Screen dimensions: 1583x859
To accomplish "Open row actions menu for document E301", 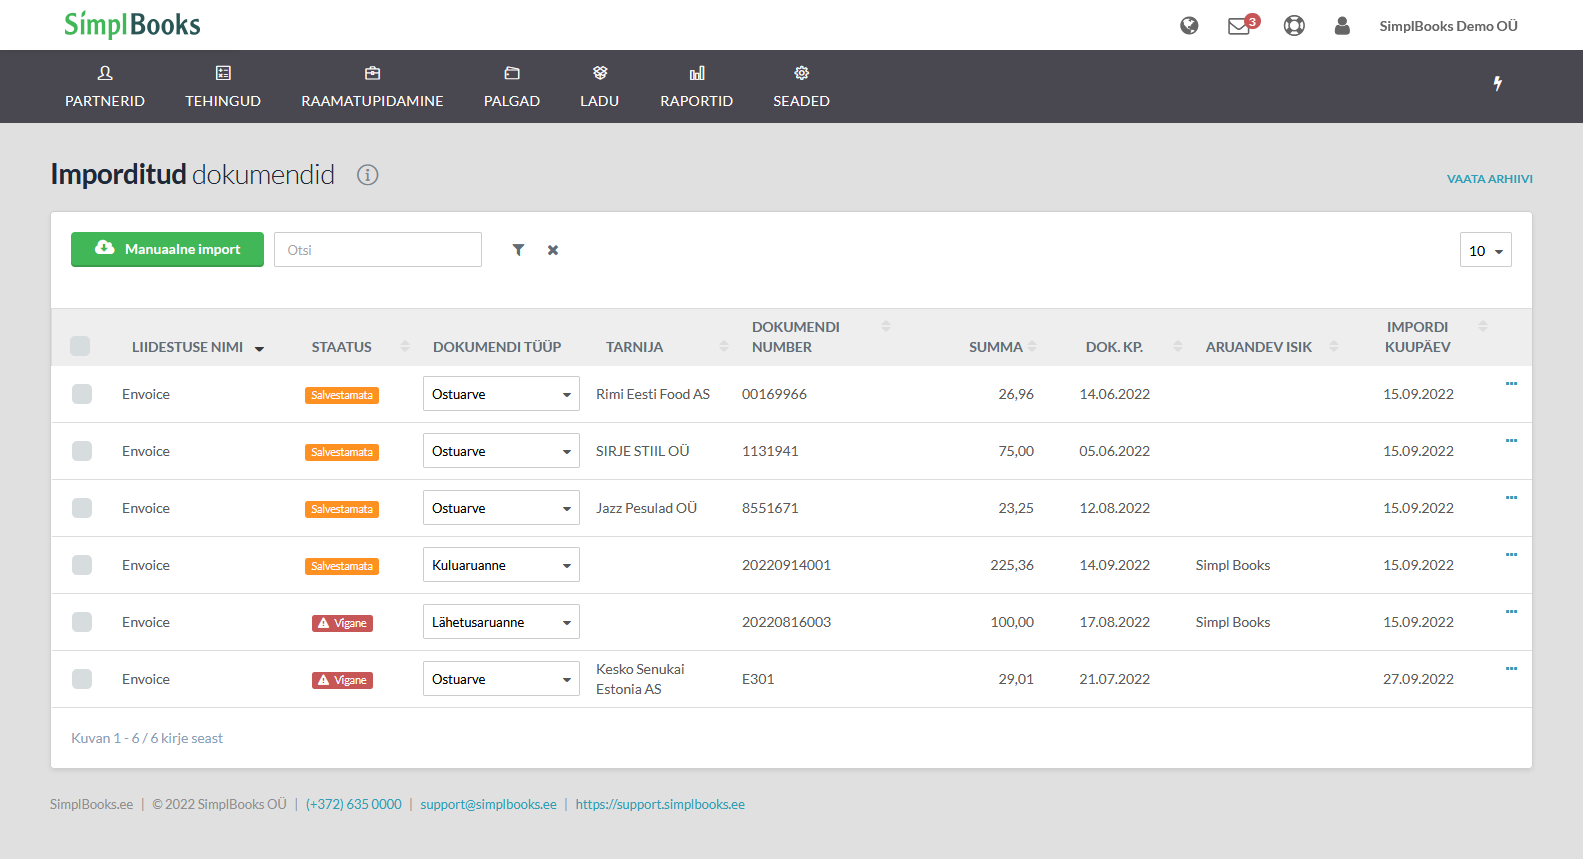I will [1511, 668].
